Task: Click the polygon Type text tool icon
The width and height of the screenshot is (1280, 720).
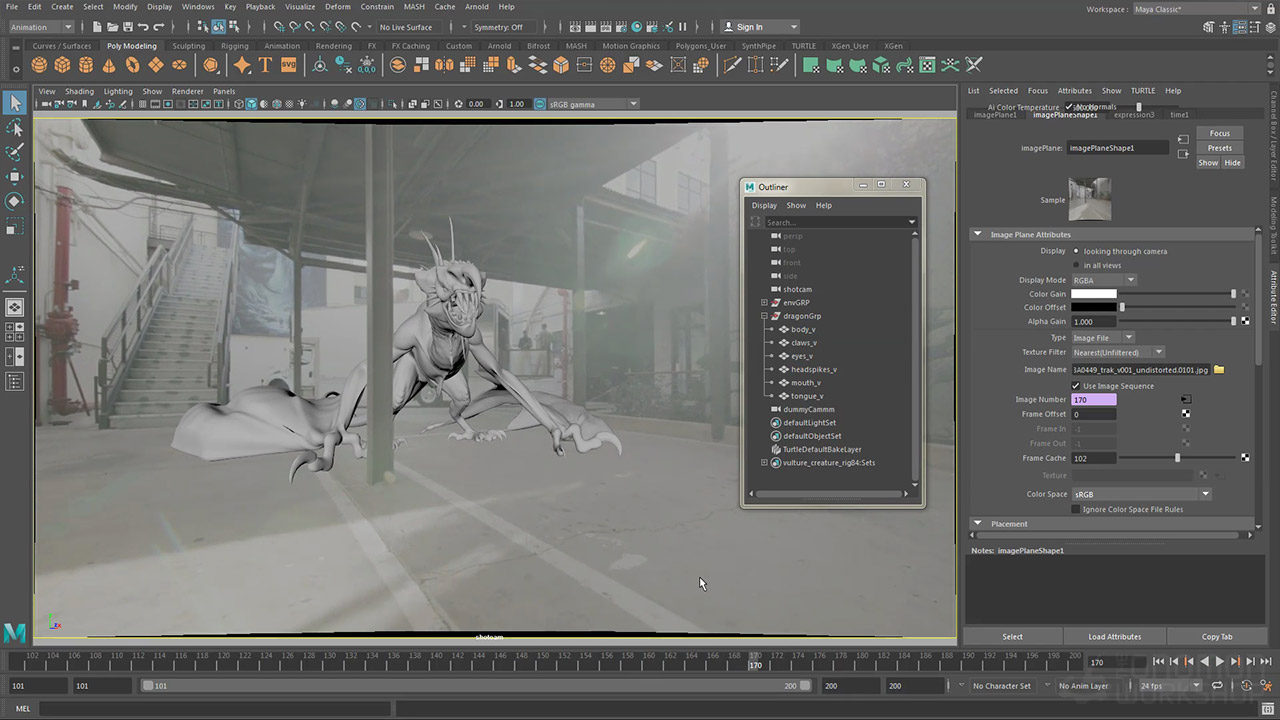Action: pos(265,65)
